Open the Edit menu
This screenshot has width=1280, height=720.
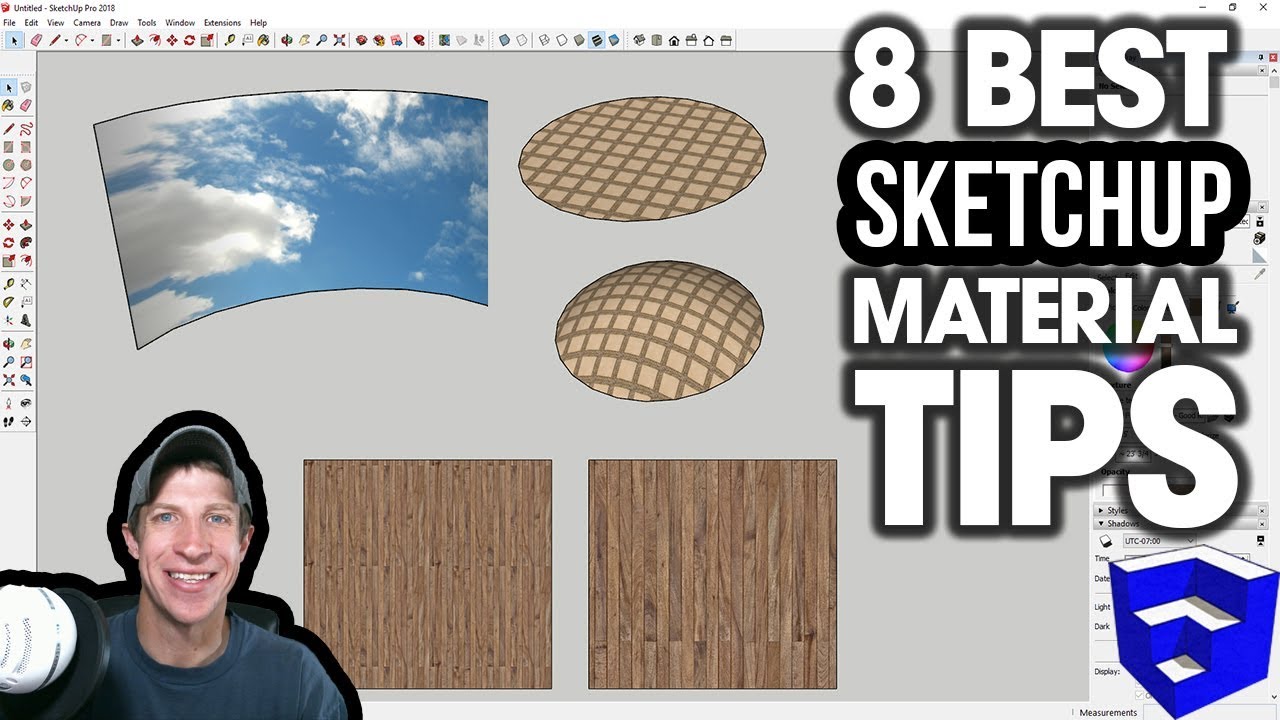pyautogui.click(x=32, y=22)
